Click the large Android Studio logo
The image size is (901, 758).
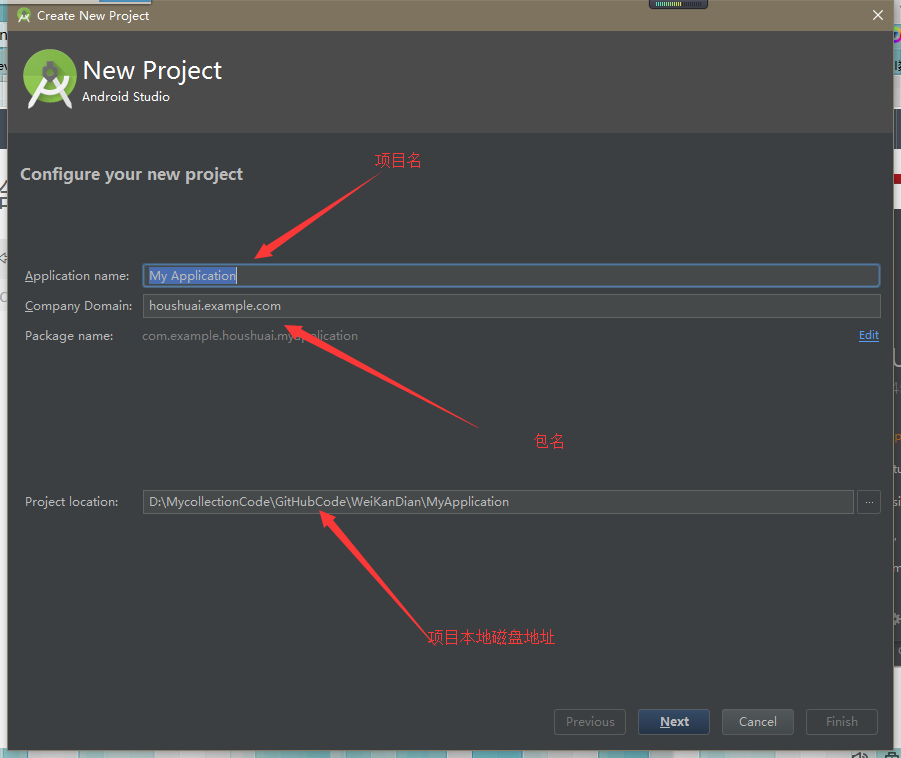pos(50,79)
